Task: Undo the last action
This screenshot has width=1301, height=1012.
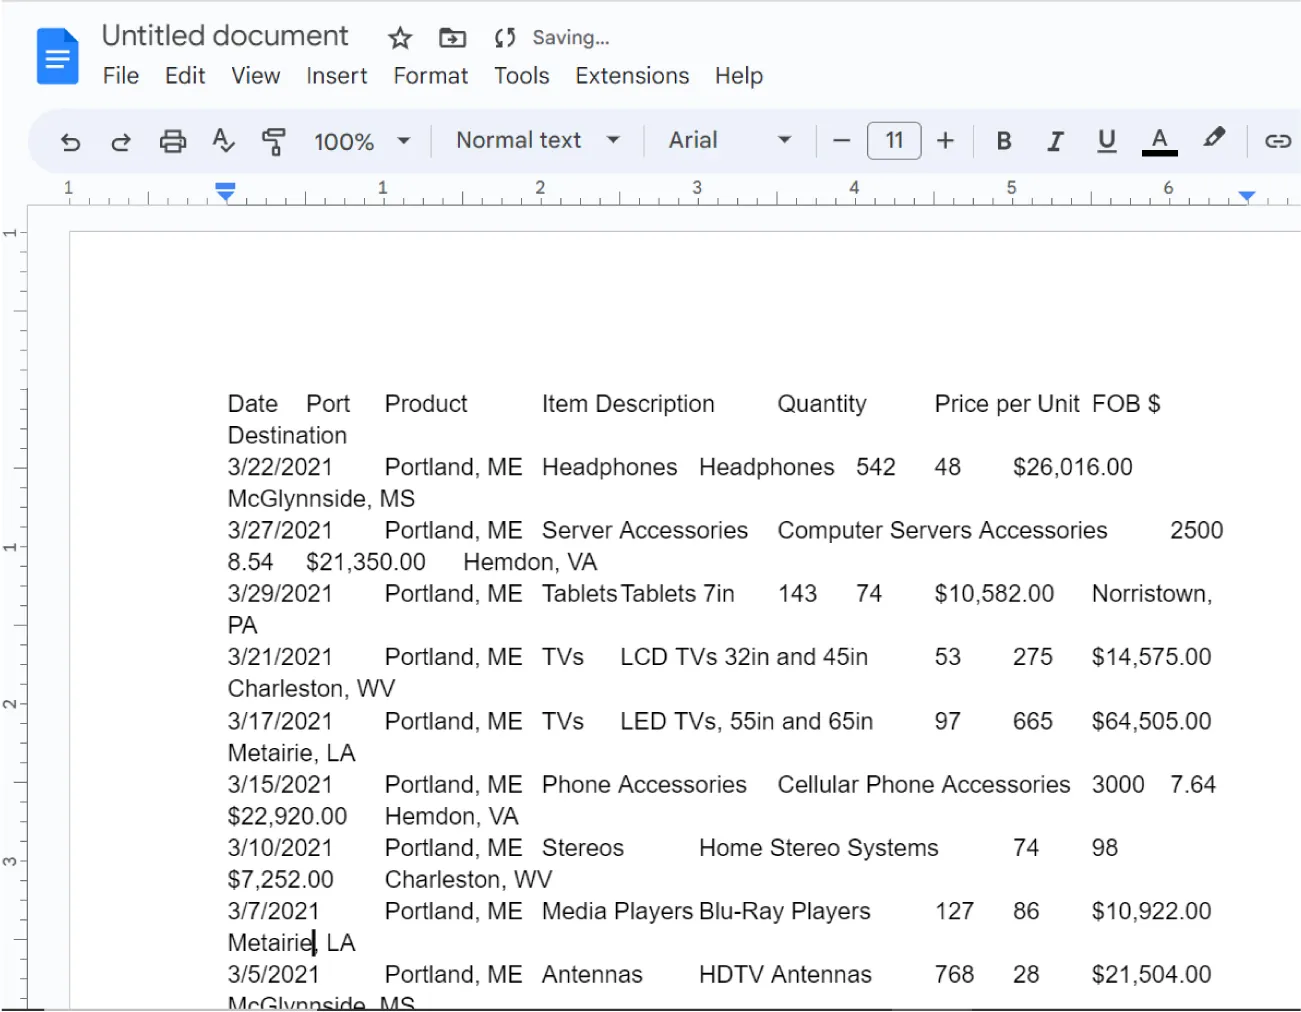Action: (x=70, y=141)
